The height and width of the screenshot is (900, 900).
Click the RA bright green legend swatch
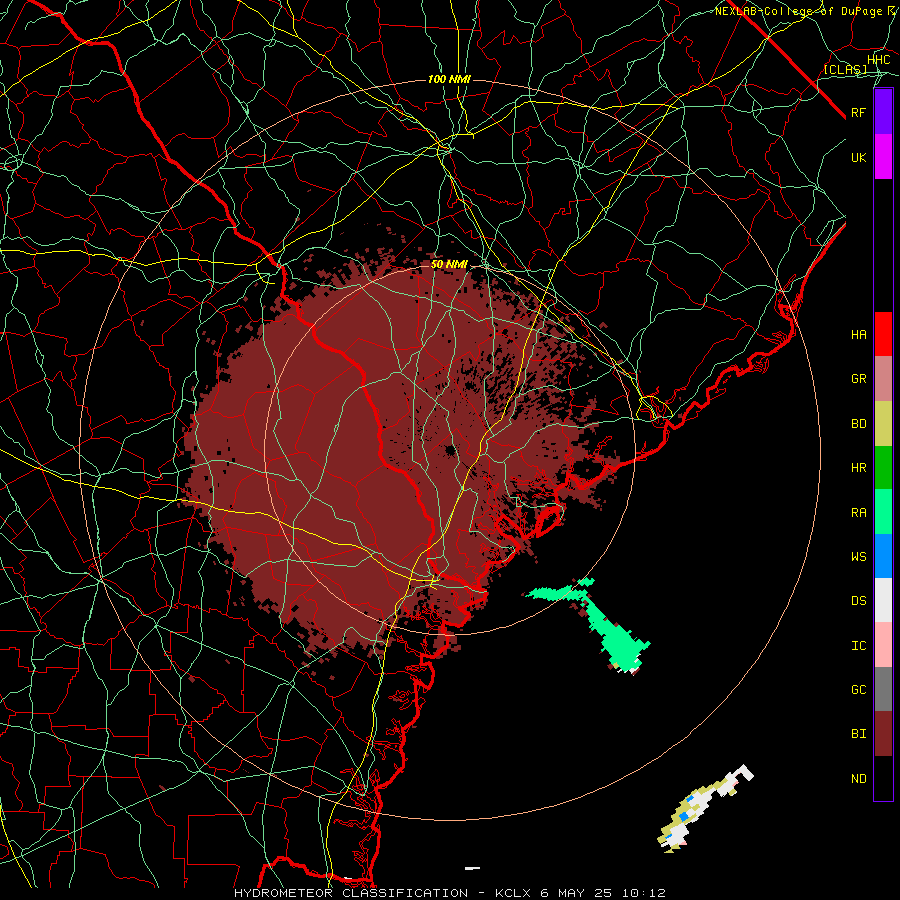pos(883,512)
